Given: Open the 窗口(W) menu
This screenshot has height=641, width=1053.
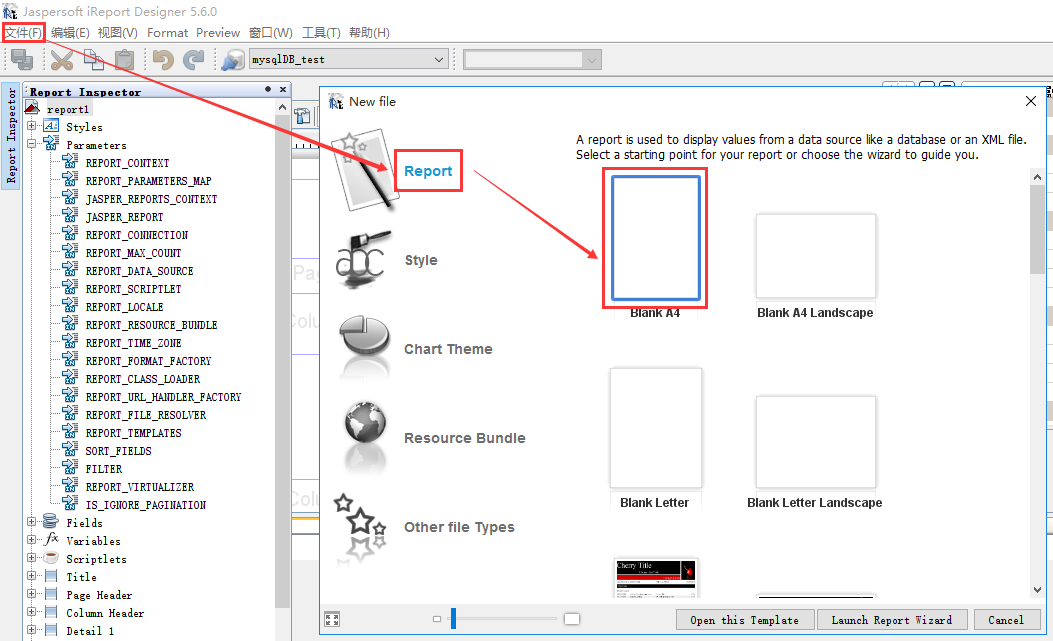Looking at the screenshot, I should (271, 32).
